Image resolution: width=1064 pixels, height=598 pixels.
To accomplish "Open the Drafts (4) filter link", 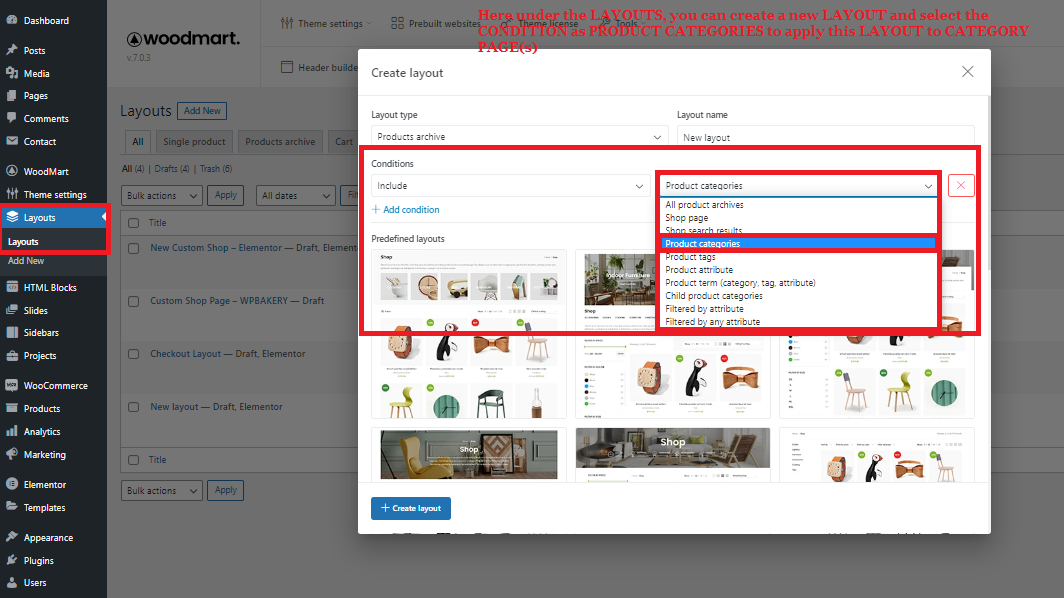I will click(172, 168).
